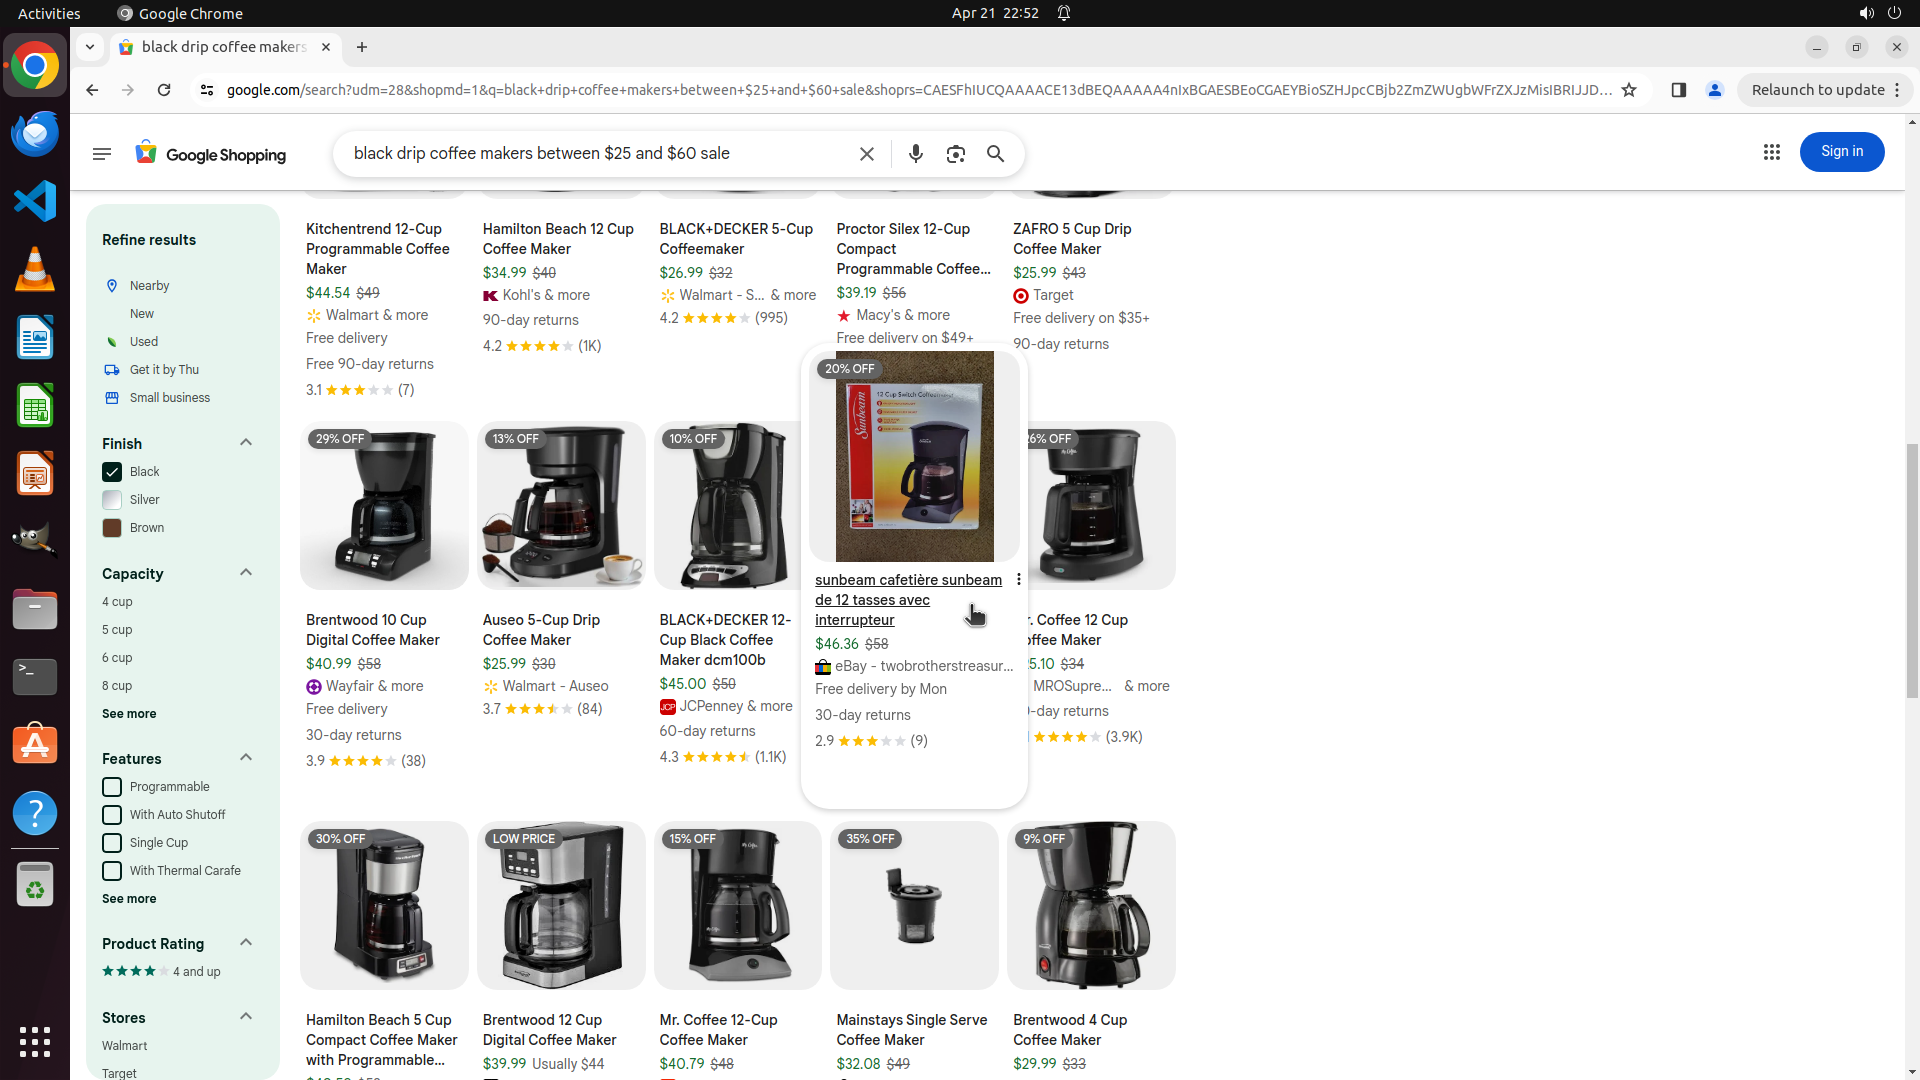1920x1080 pixels.
Task: Bookmark this page with star icon
Action: point(1629,90)
